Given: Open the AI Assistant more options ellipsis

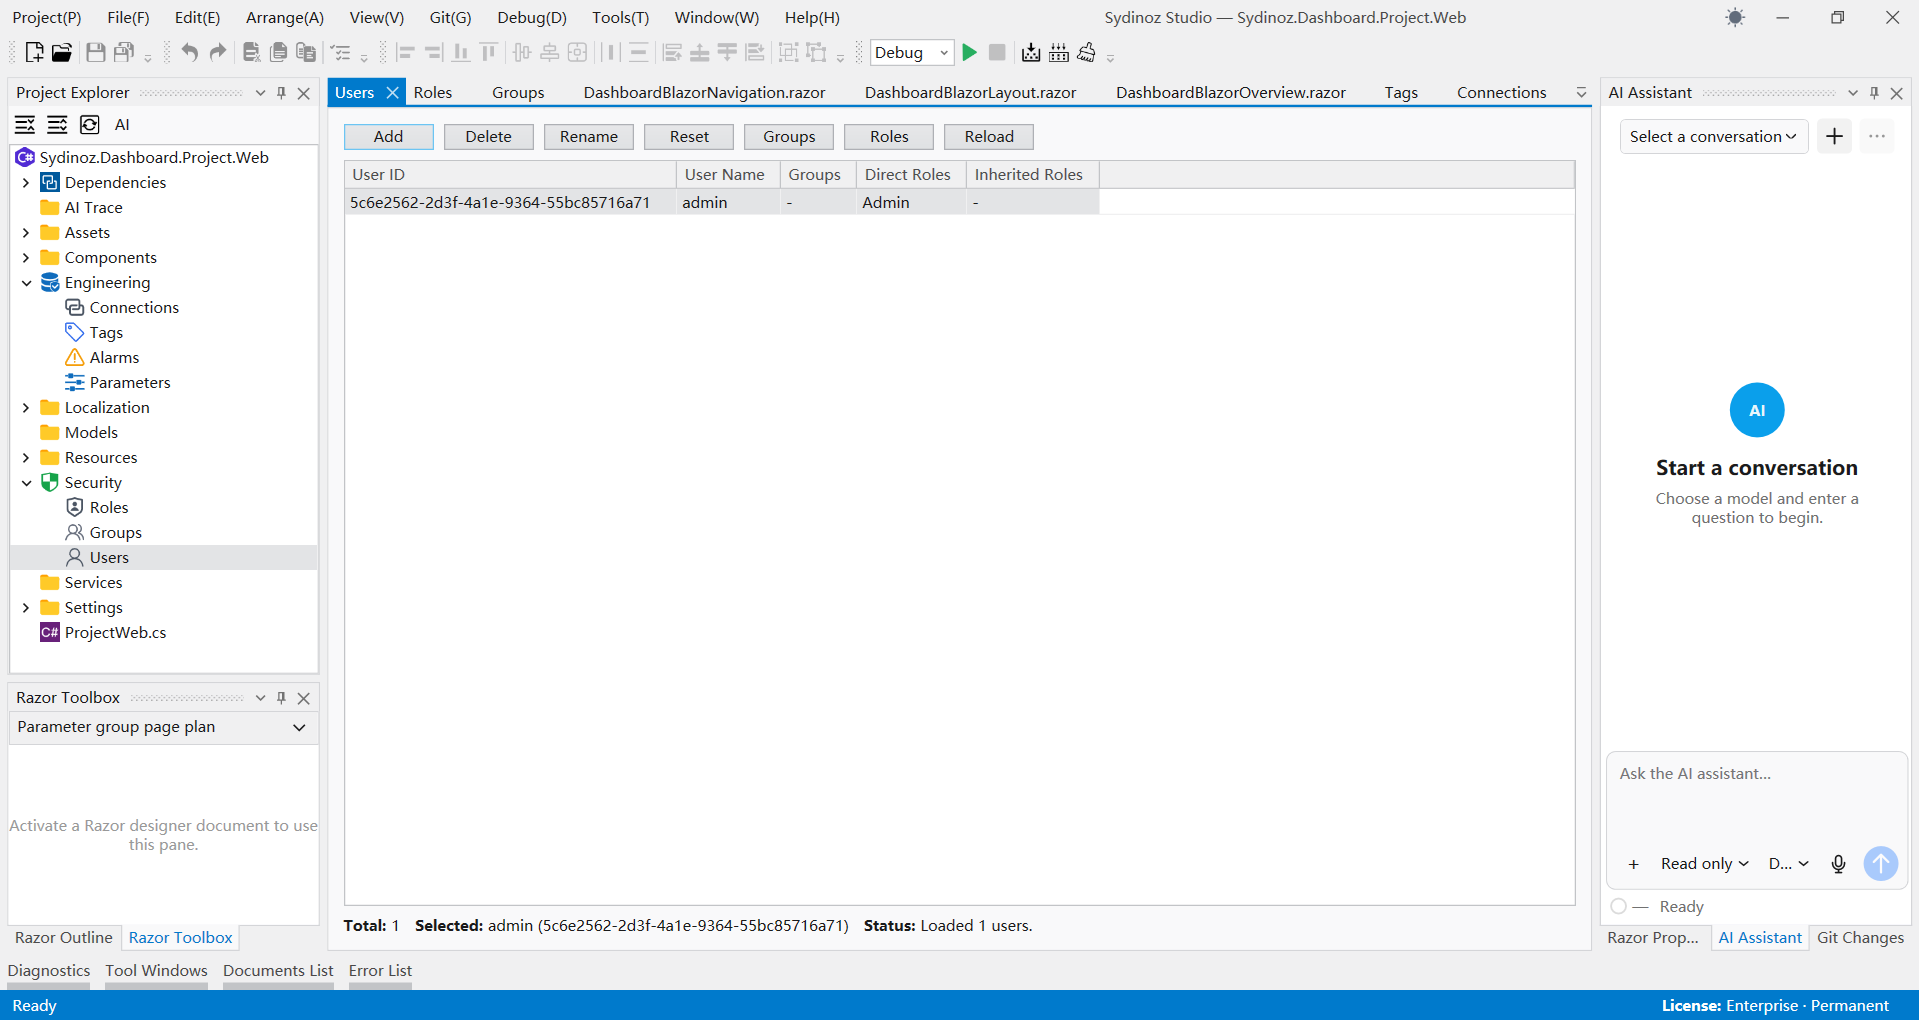Looking at the screenshot, I should tap(1877, 136).
